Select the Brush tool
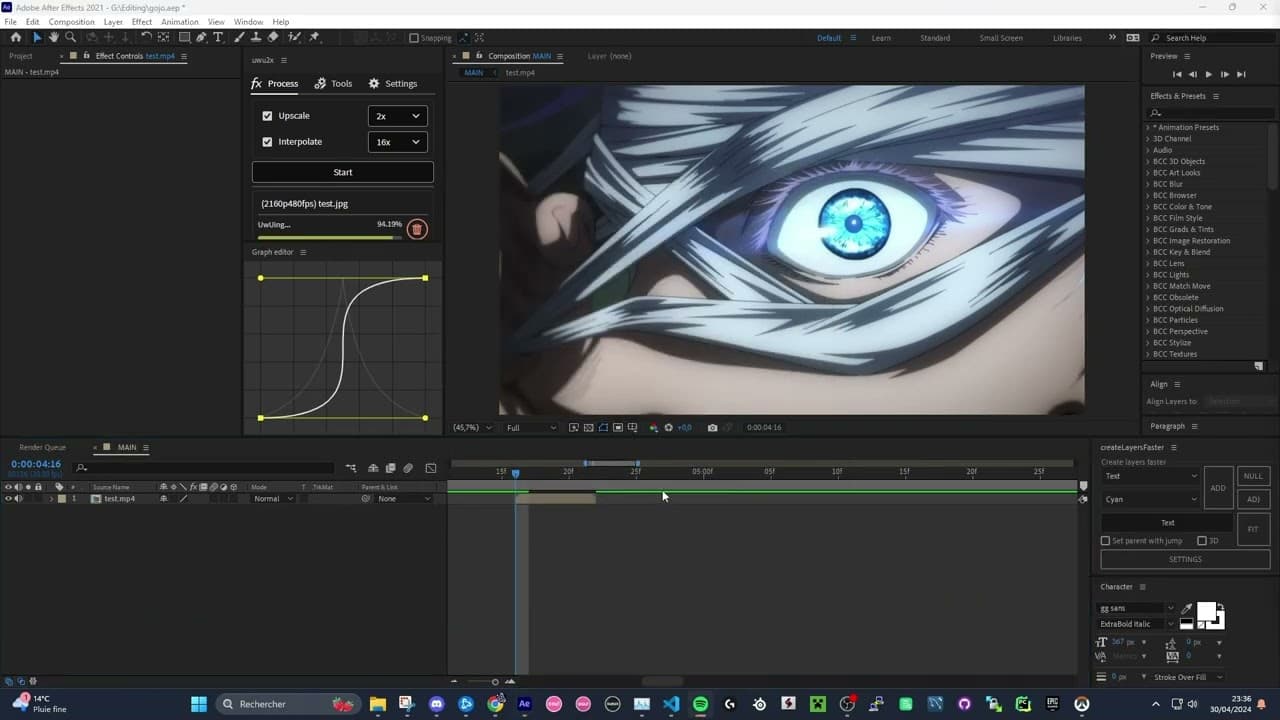Image resolution: width=1280 pixels, height=720 pixels. pos(241,37)
